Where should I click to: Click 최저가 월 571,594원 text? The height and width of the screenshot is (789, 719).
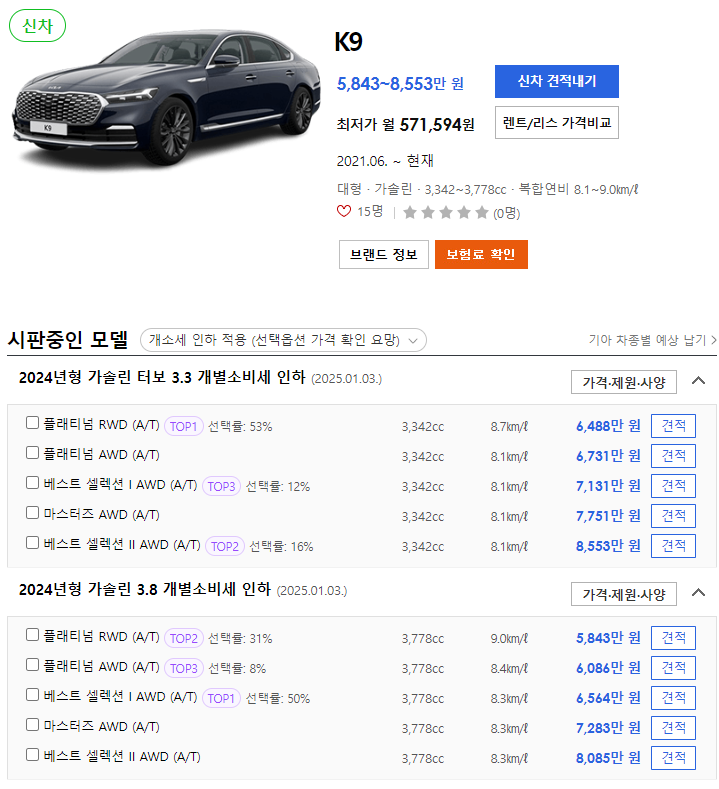pos(406,124)
